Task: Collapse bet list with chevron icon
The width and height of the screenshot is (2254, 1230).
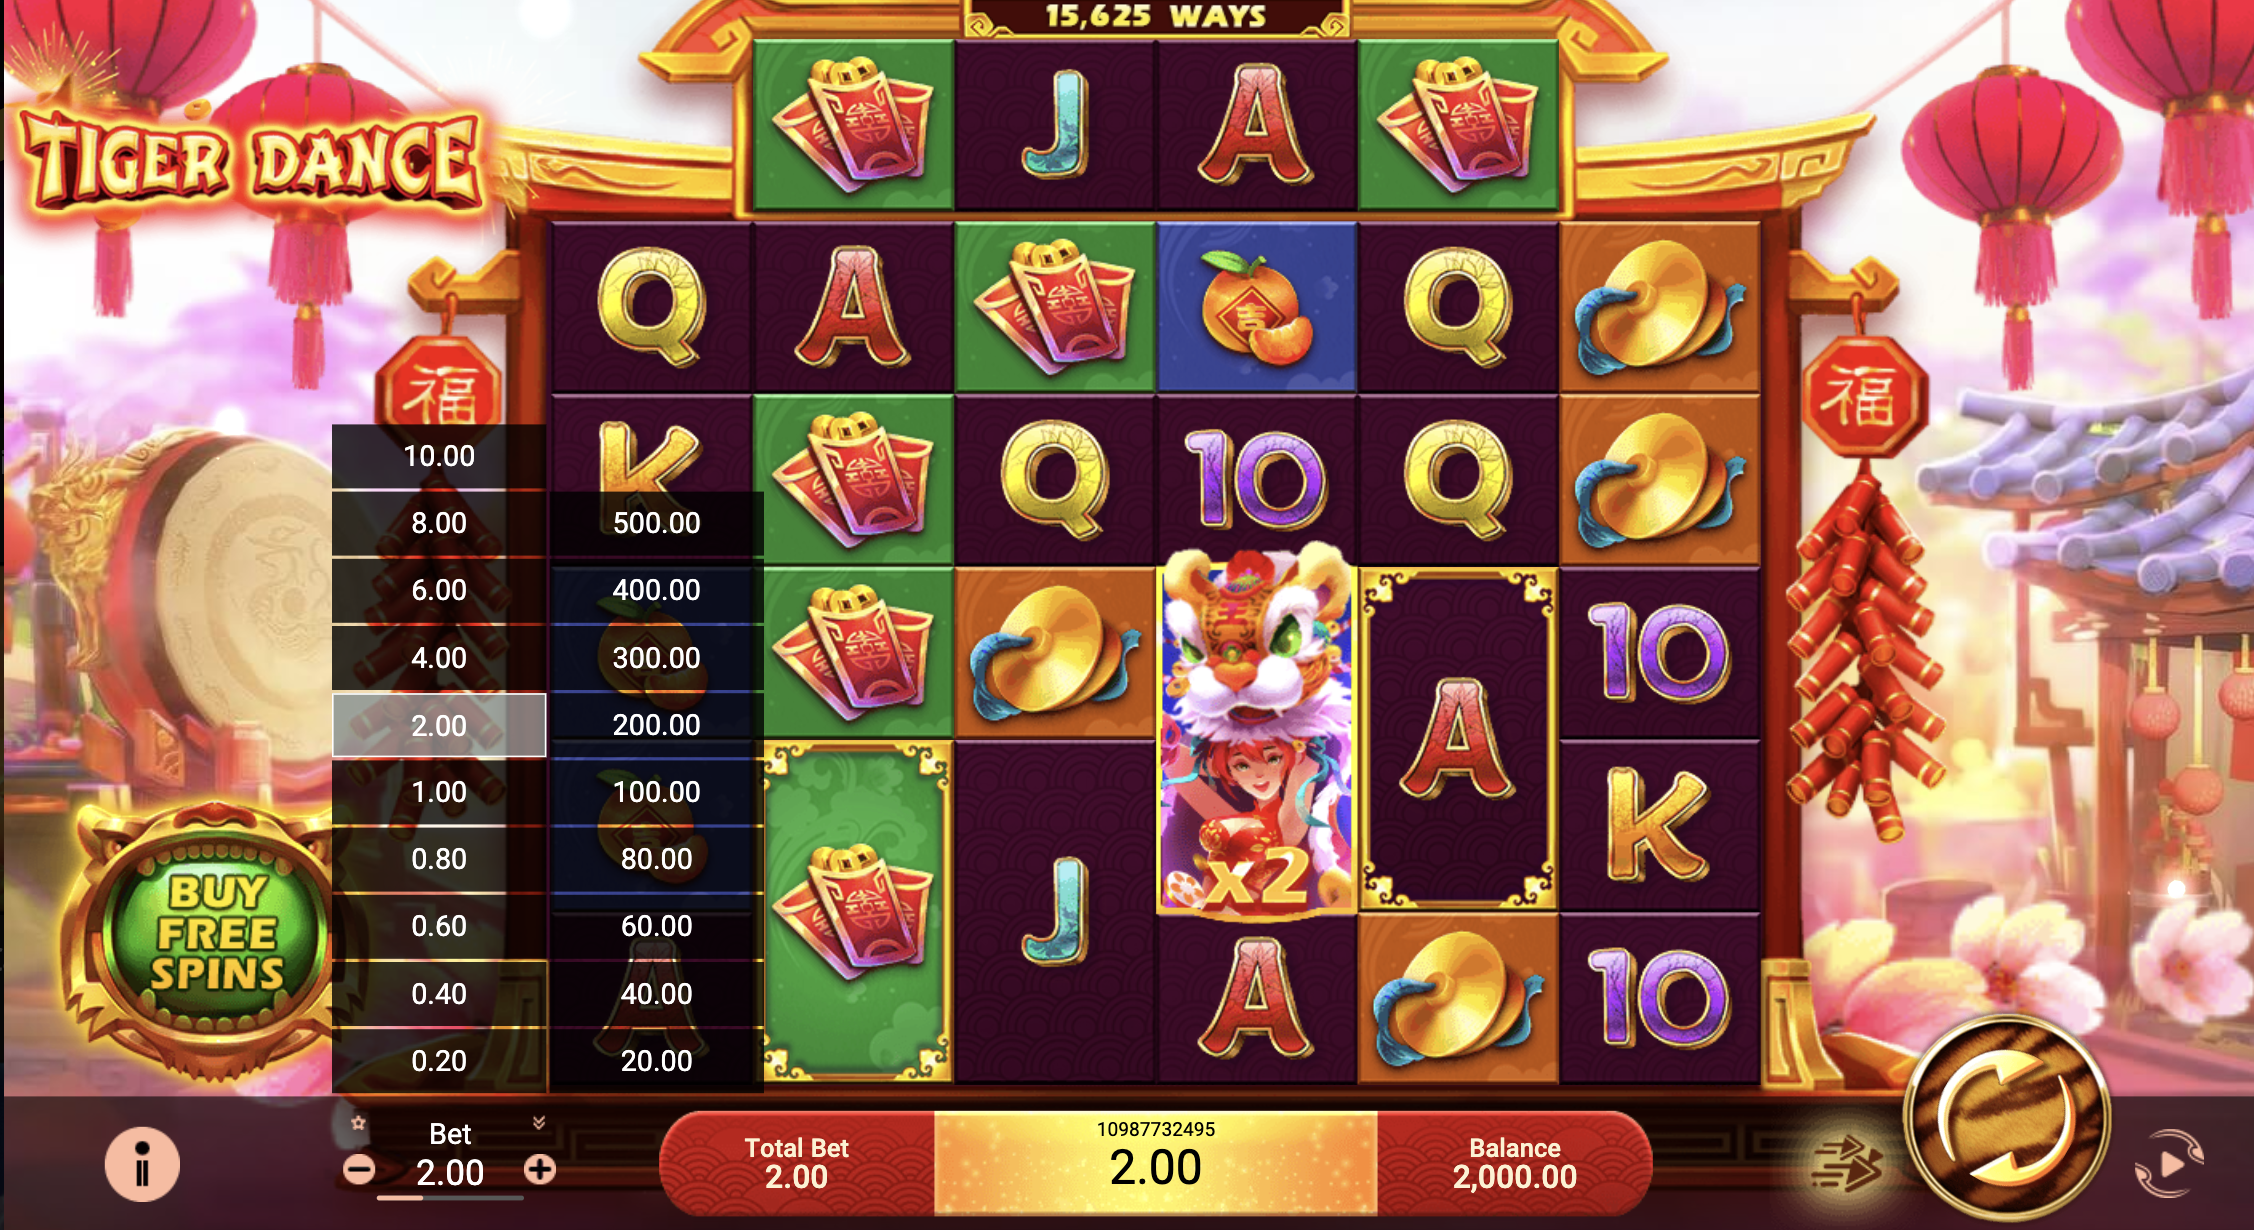Action: [x=539, y=1123]
